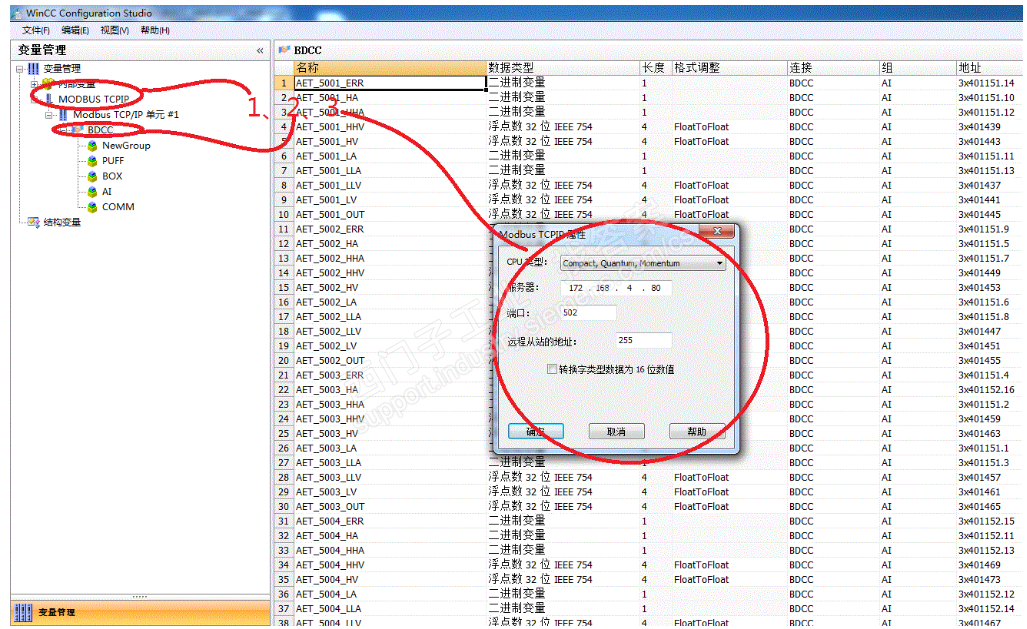Select the COMM tree item

click(118, 207)
